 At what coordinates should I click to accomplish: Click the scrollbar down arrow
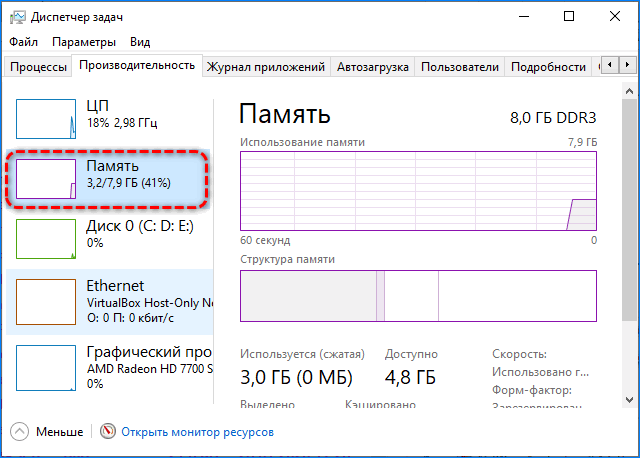(629, 400)
